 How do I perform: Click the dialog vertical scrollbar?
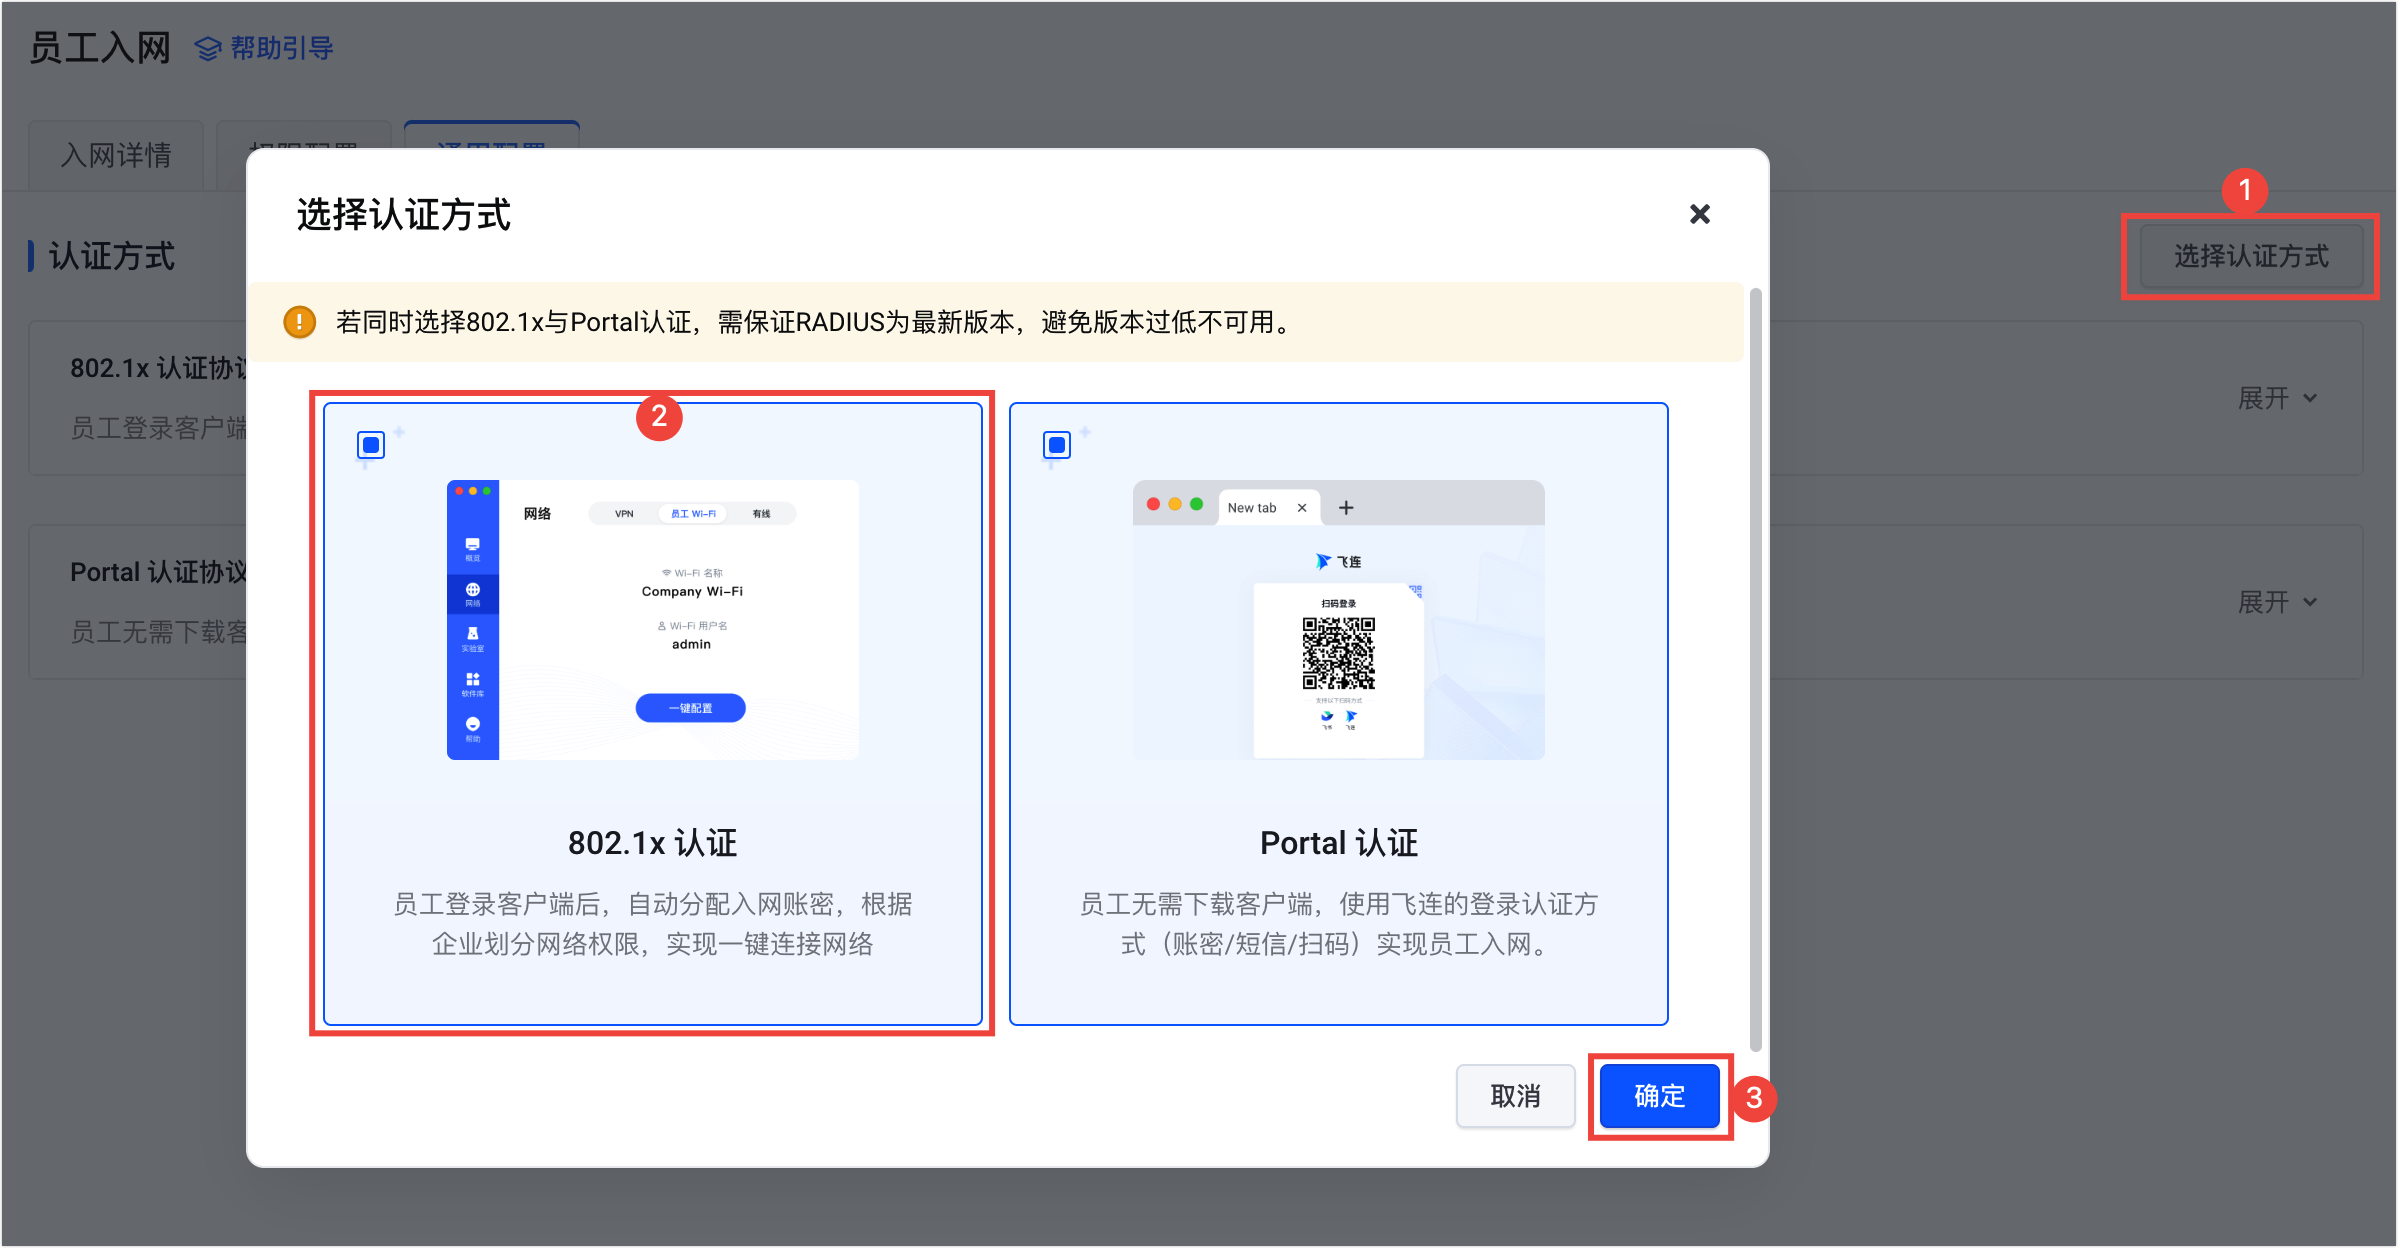coord(1755,668)
